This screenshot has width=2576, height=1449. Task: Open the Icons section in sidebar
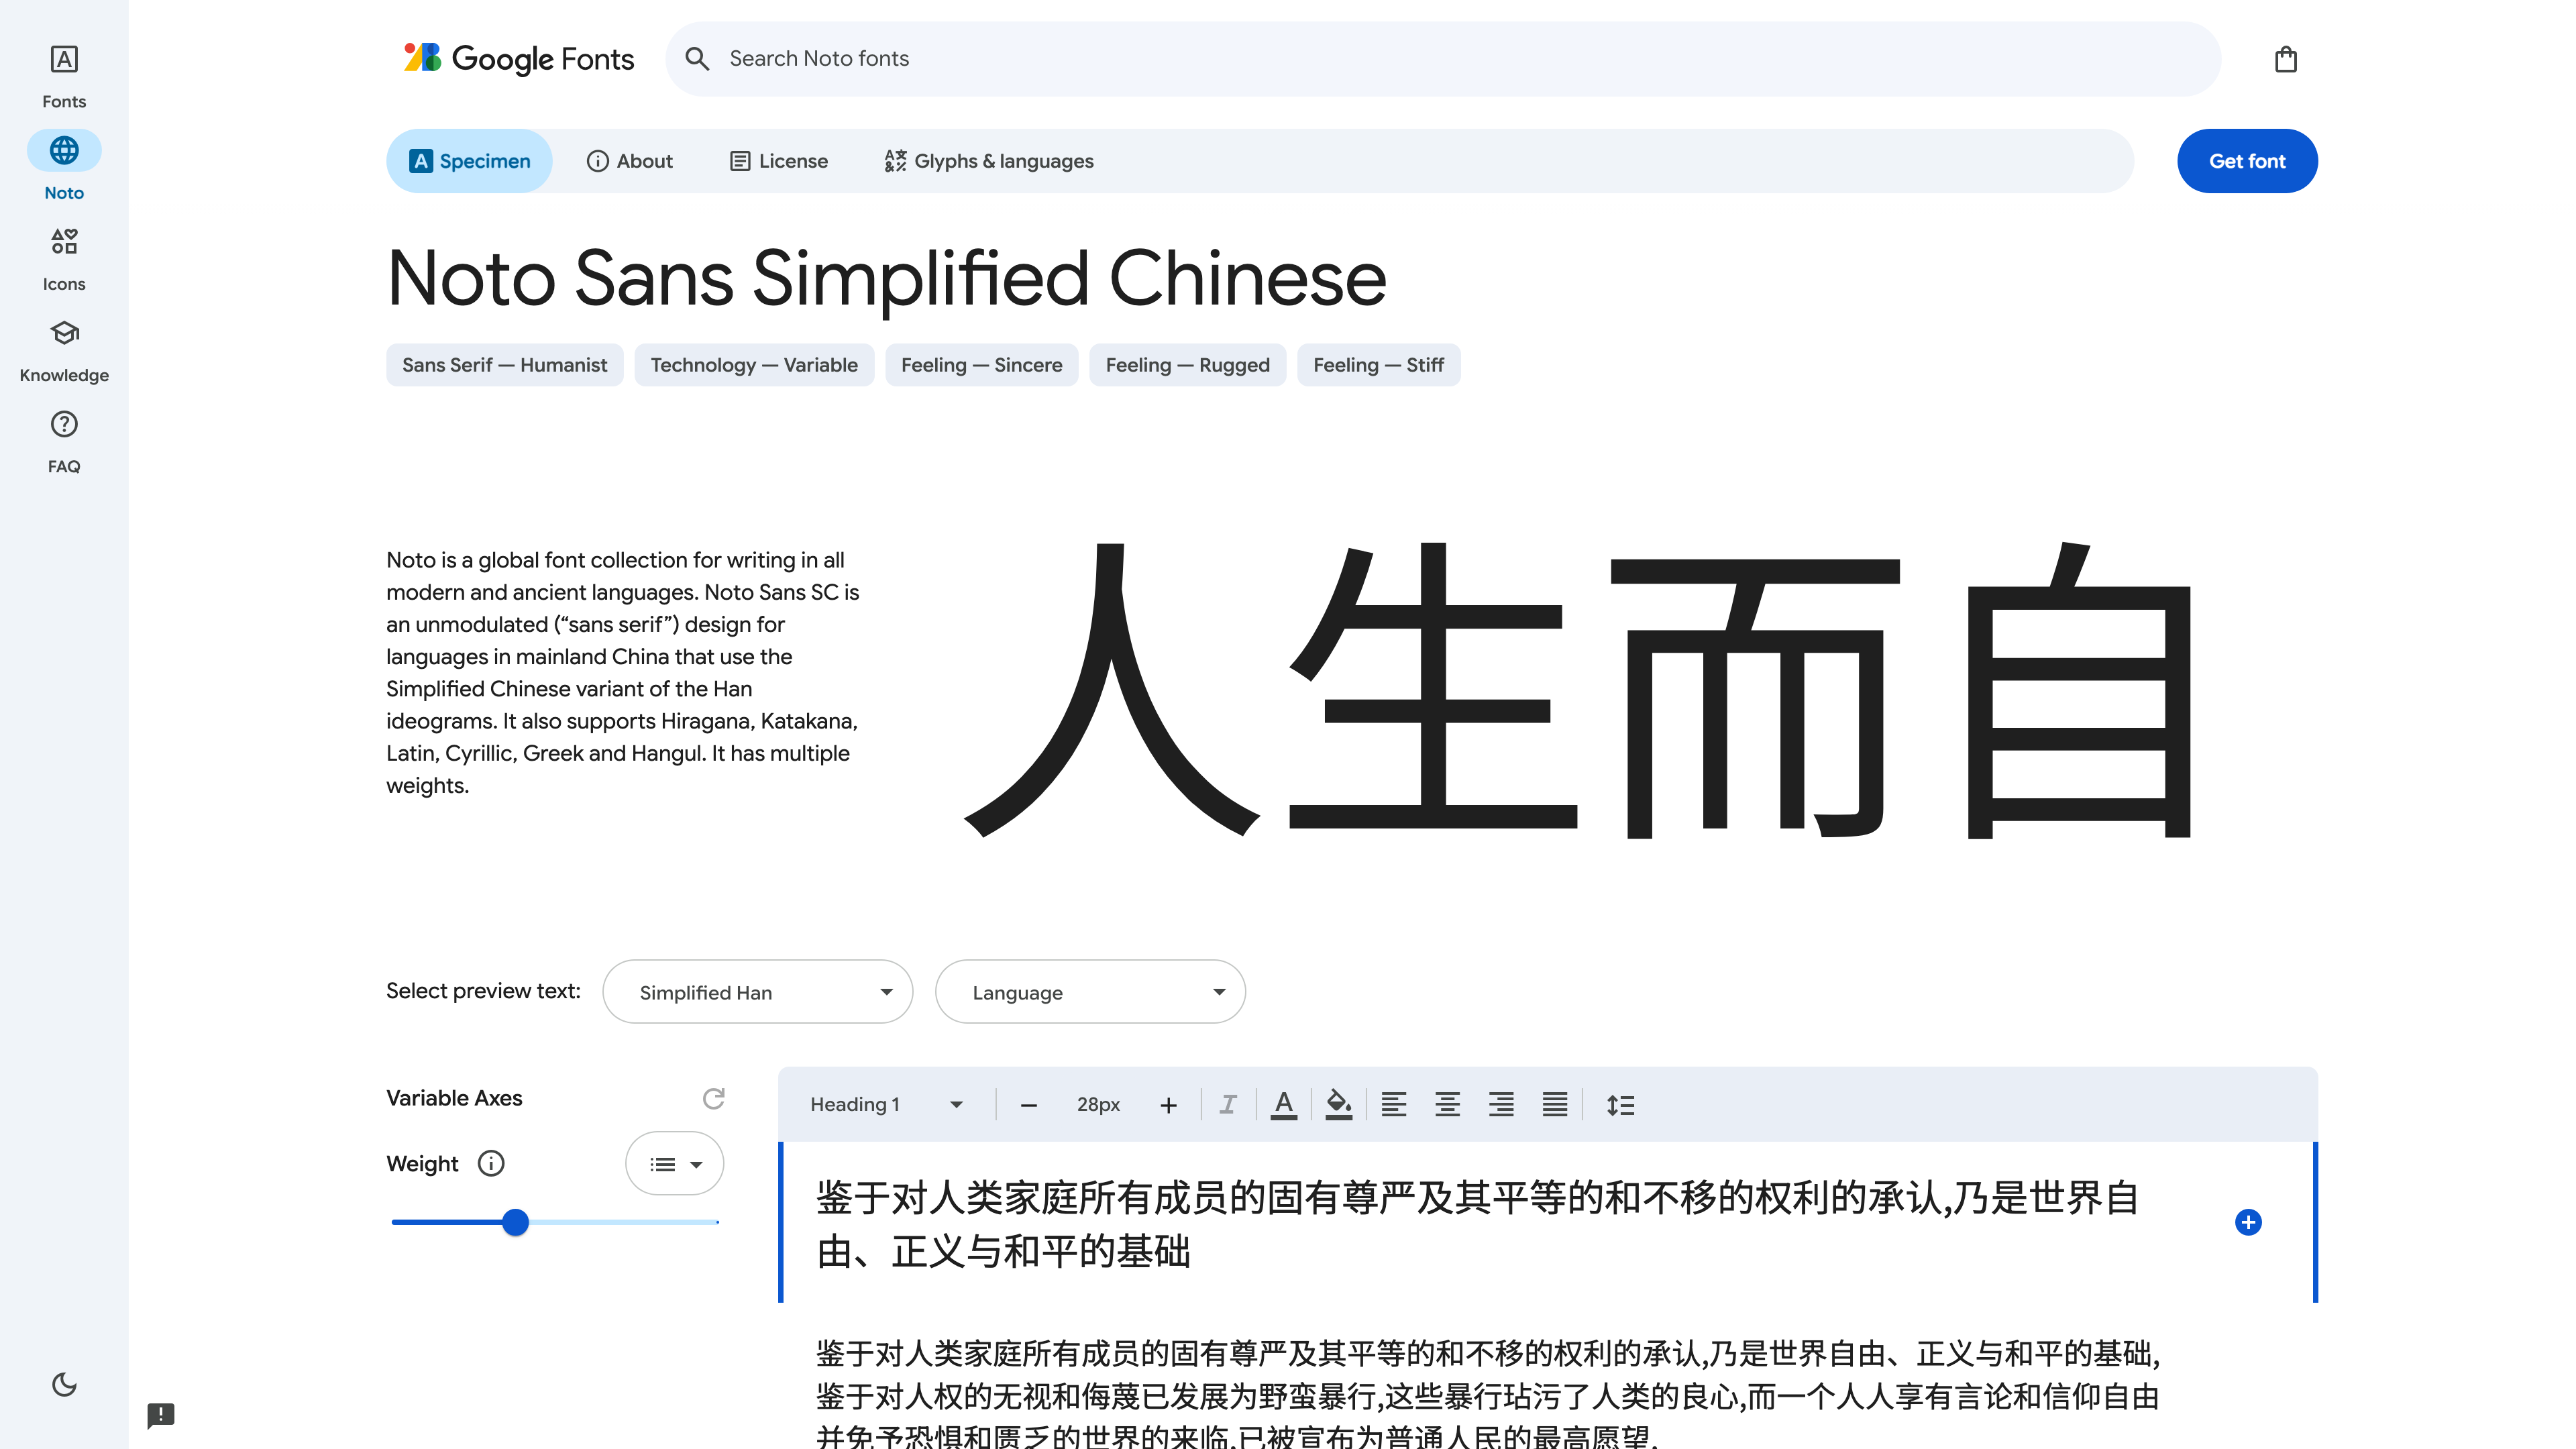[x=64, y=258]
